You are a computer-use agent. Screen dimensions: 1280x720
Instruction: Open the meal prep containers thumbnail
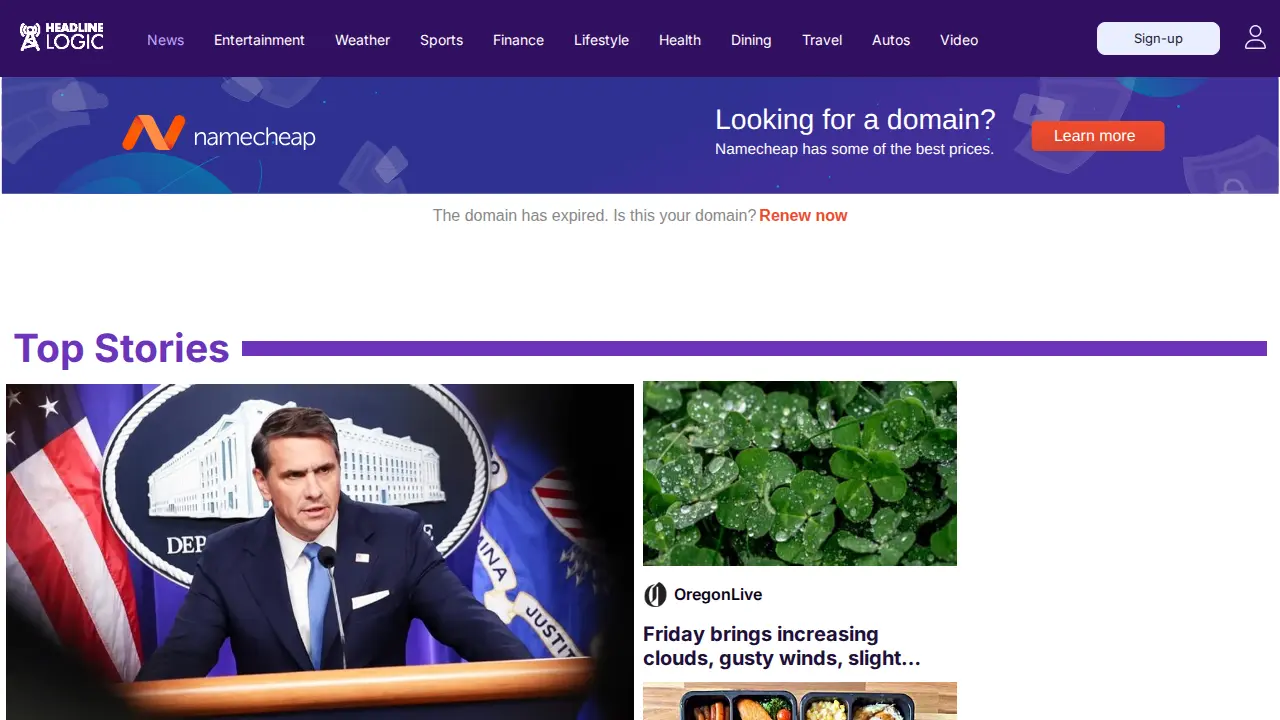pos(800,701)
